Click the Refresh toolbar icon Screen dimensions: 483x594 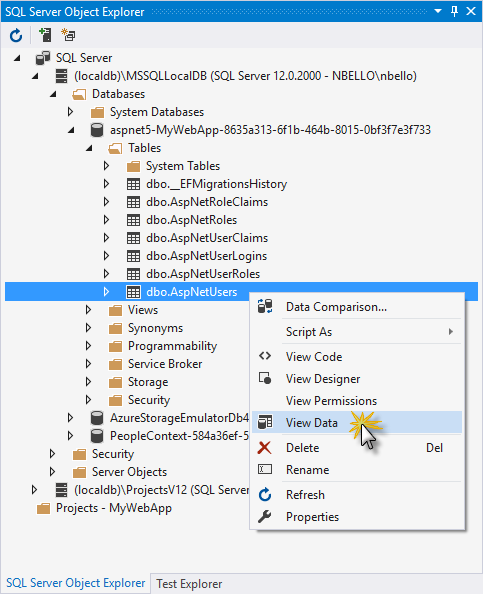pos(16,36)
